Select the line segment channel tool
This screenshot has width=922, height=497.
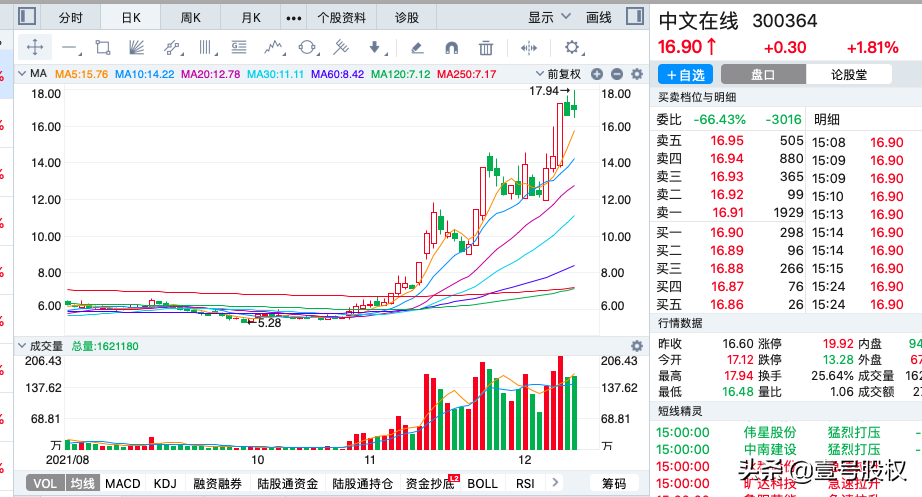171,48
